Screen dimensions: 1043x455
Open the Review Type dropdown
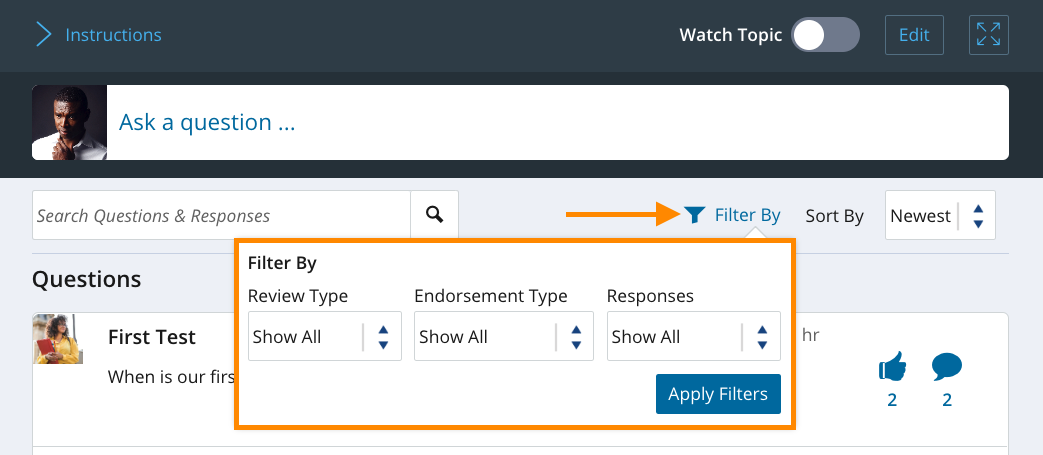[325, 337]
